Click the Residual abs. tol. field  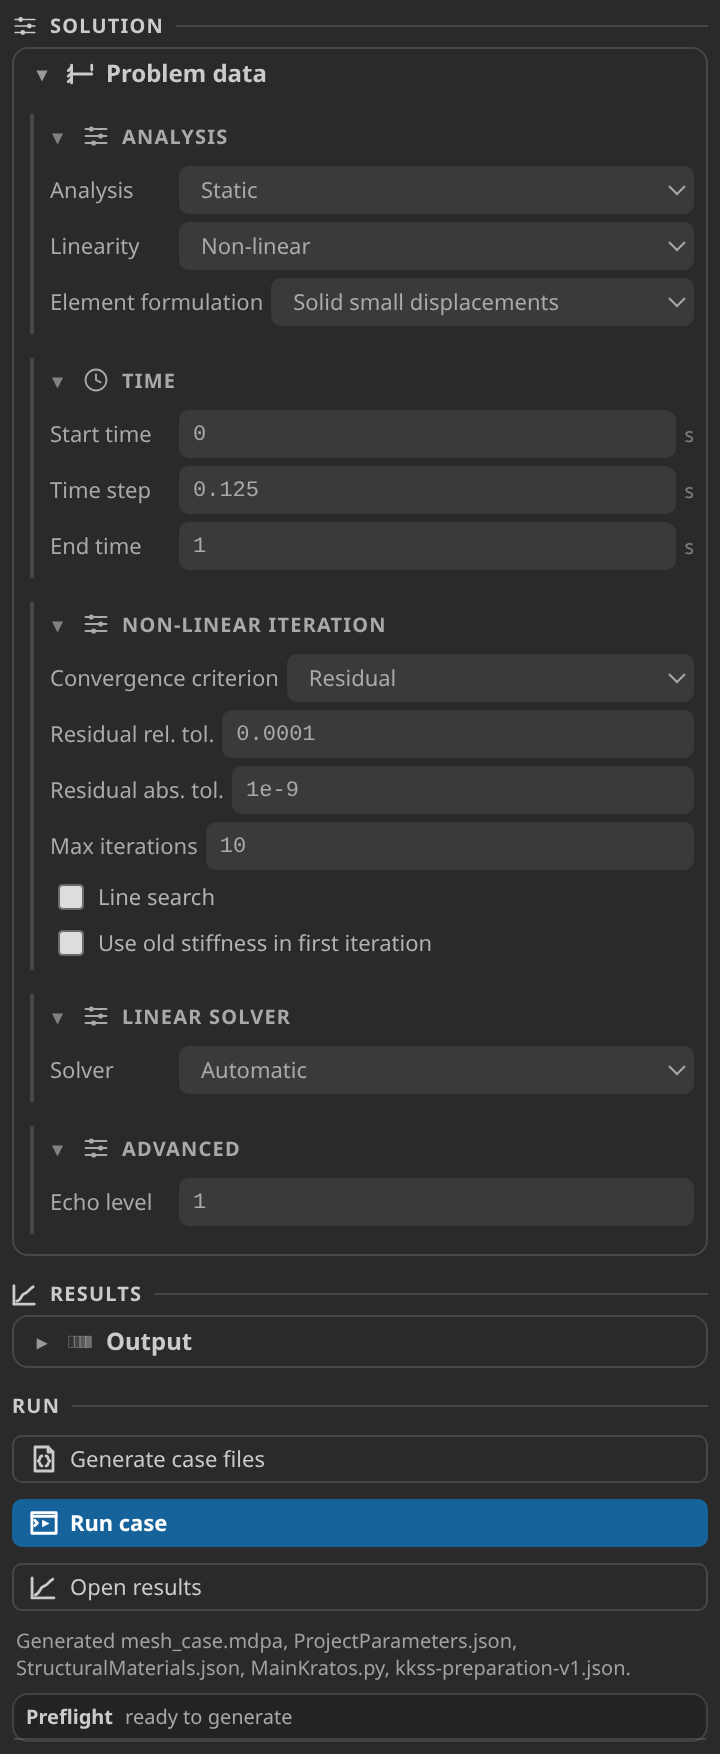[463, 790]
